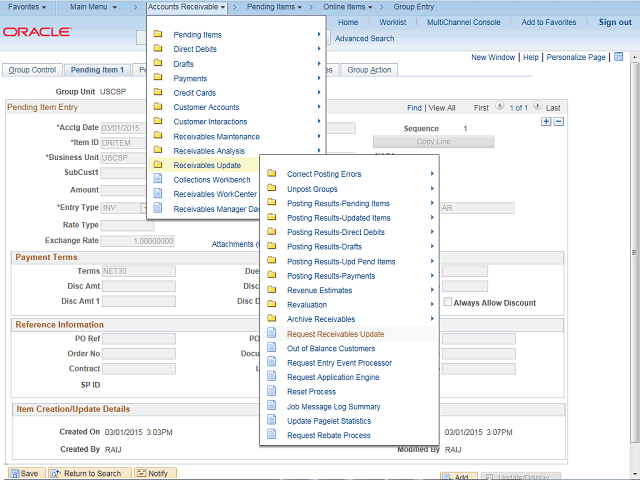
Task: Open the Pending Items breadcrumb dropdown
Action: (274, 7)
